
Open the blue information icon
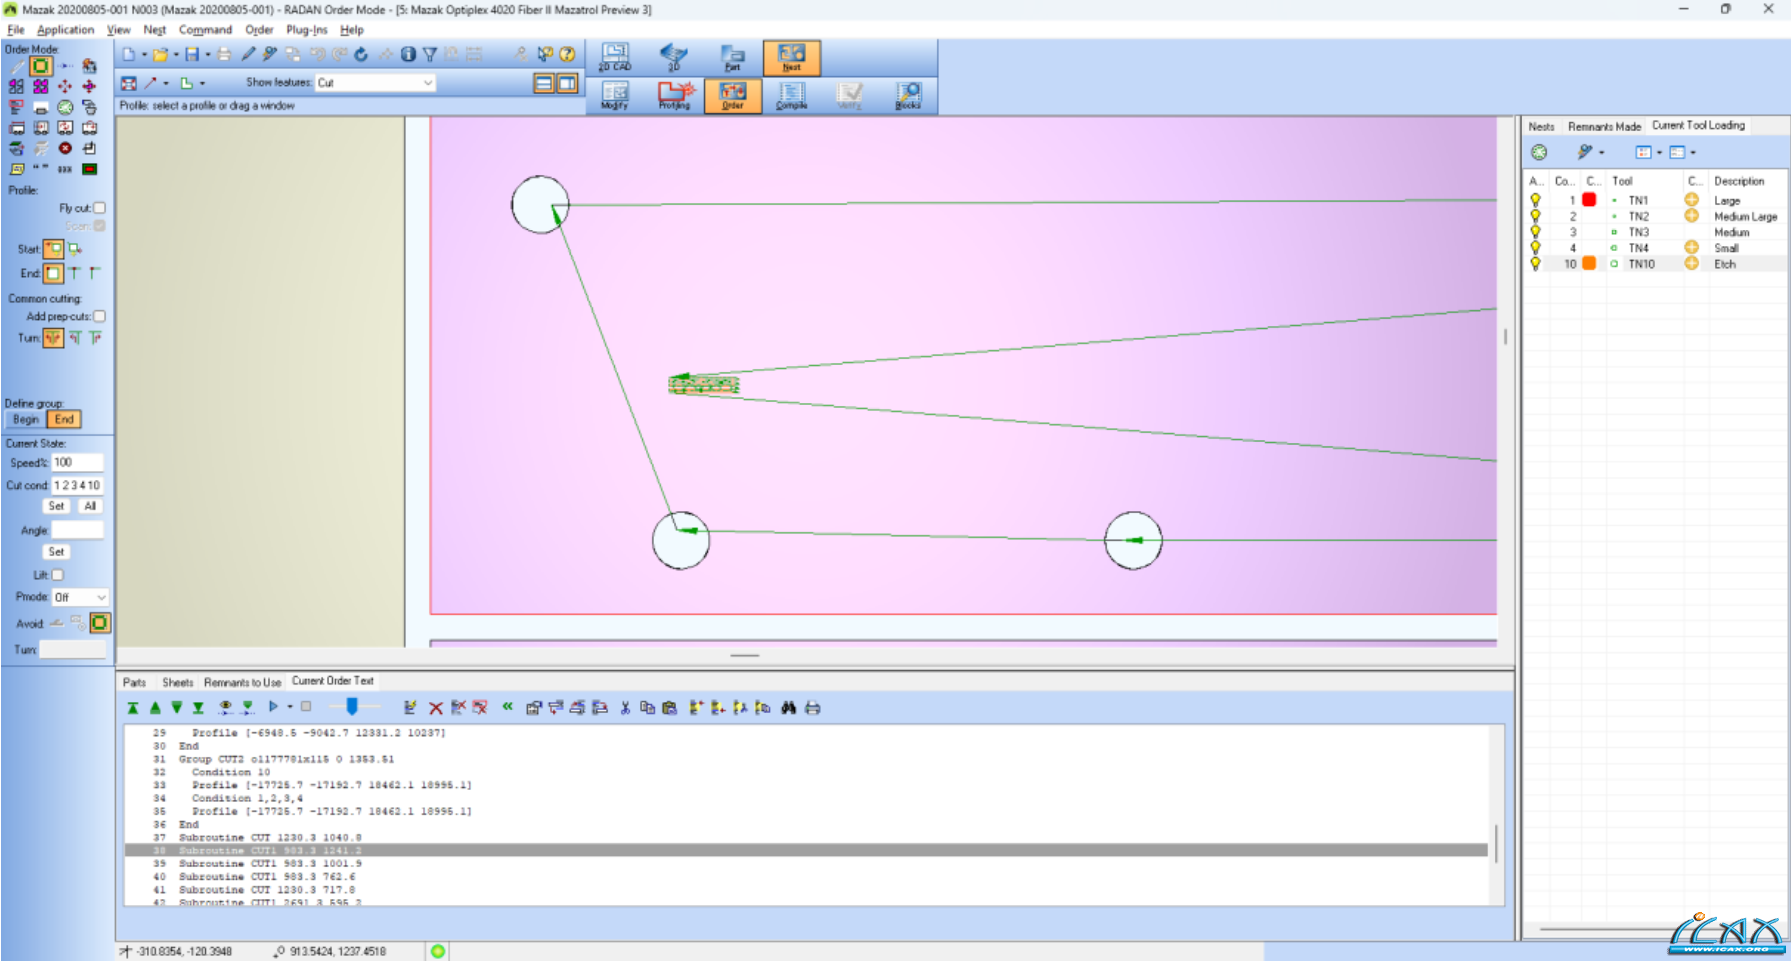pos(408,54)
